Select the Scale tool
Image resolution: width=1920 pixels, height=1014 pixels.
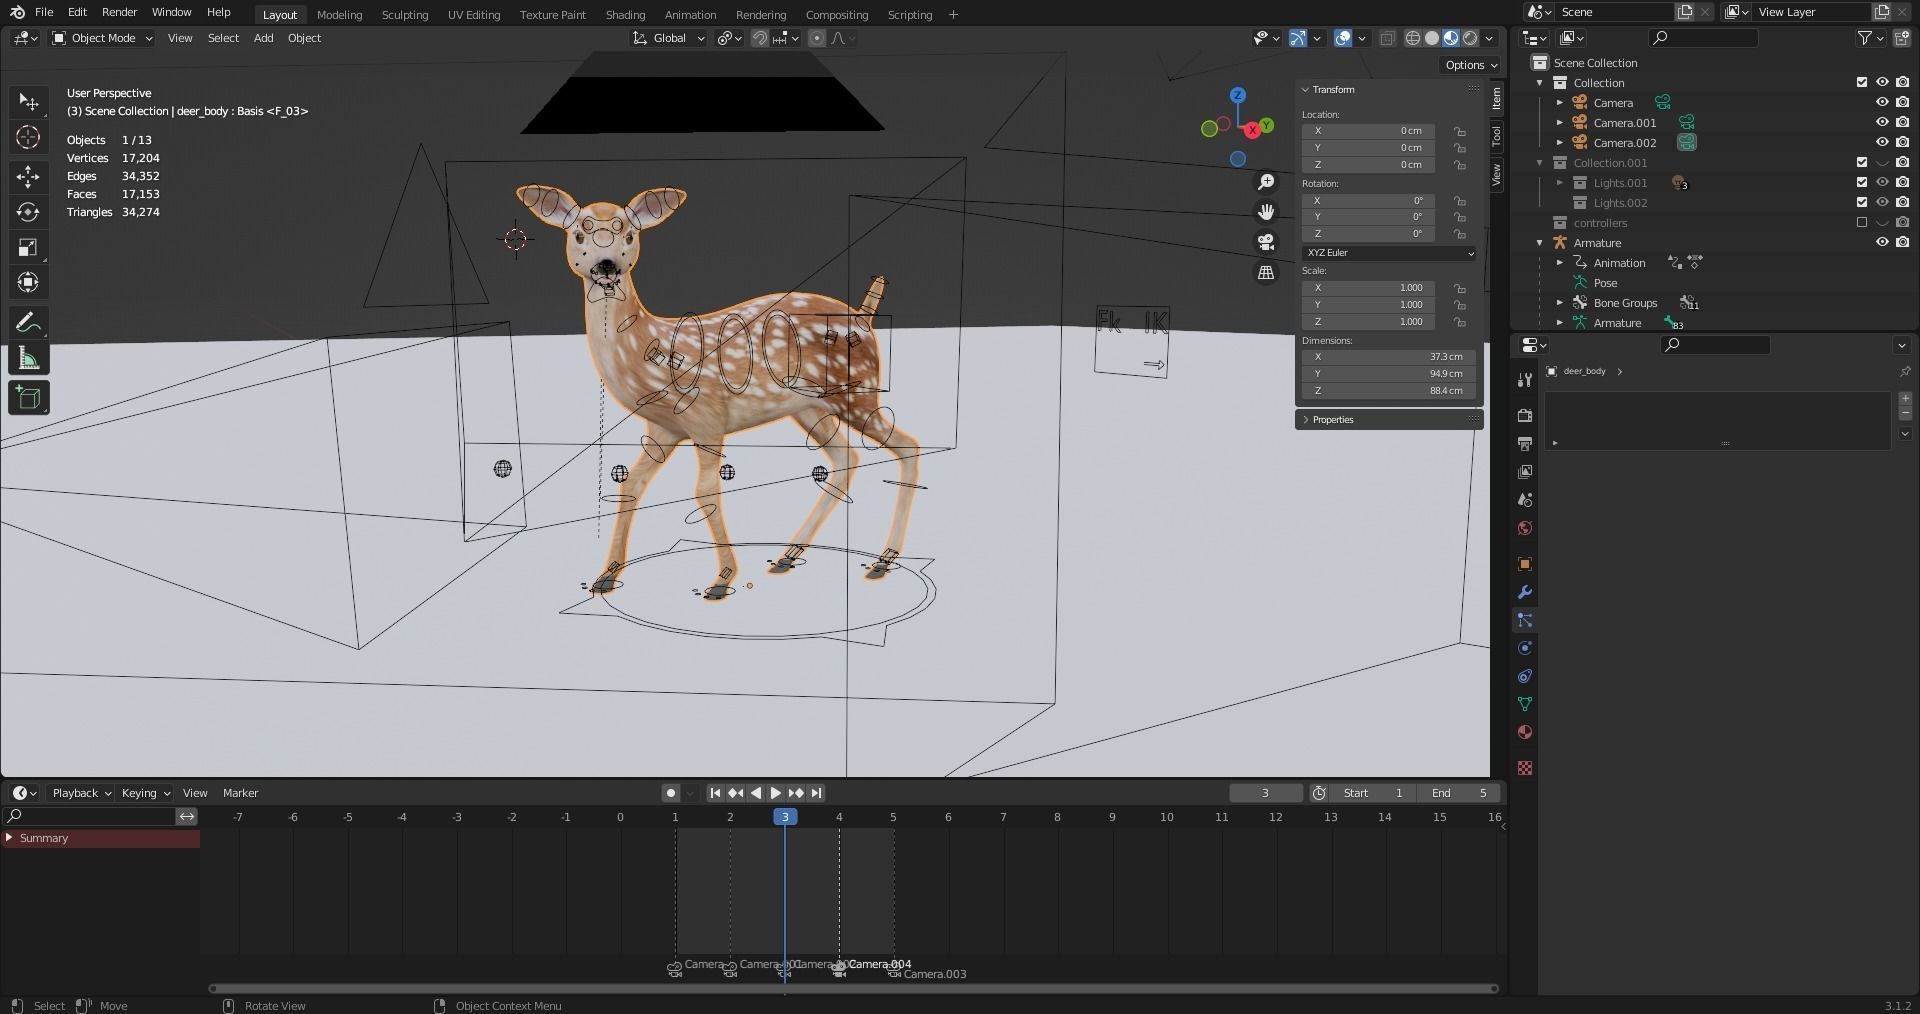pyautogui.click(x=28, y=247)
